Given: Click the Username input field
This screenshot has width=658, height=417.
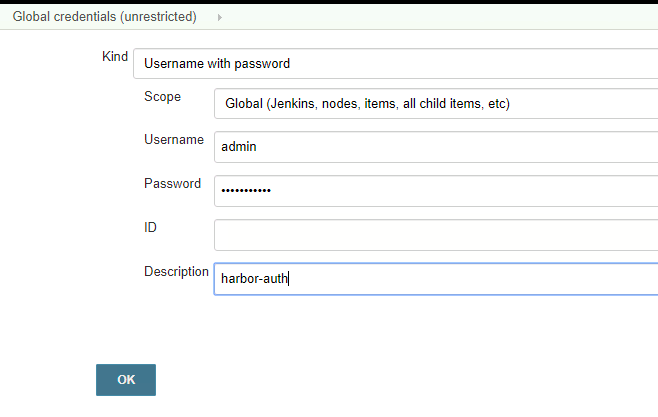Looking at the screenshot, I should (436, 147).
